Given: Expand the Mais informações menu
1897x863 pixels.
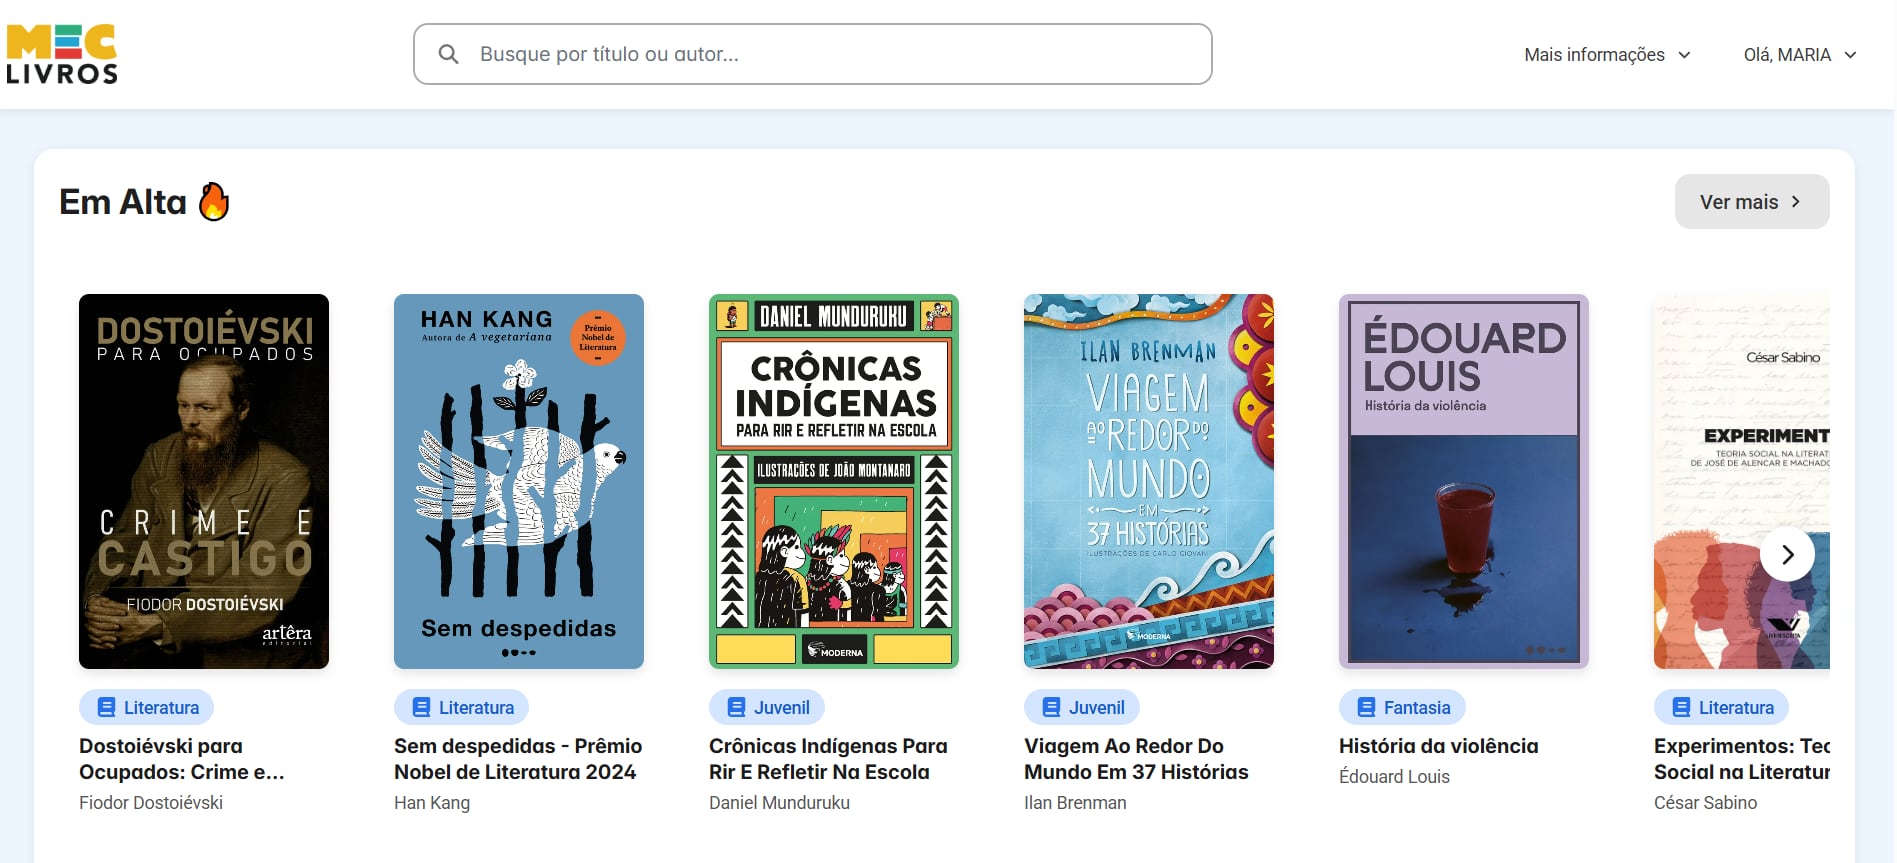Looking at the screenshot, I should pos(1607,55).
